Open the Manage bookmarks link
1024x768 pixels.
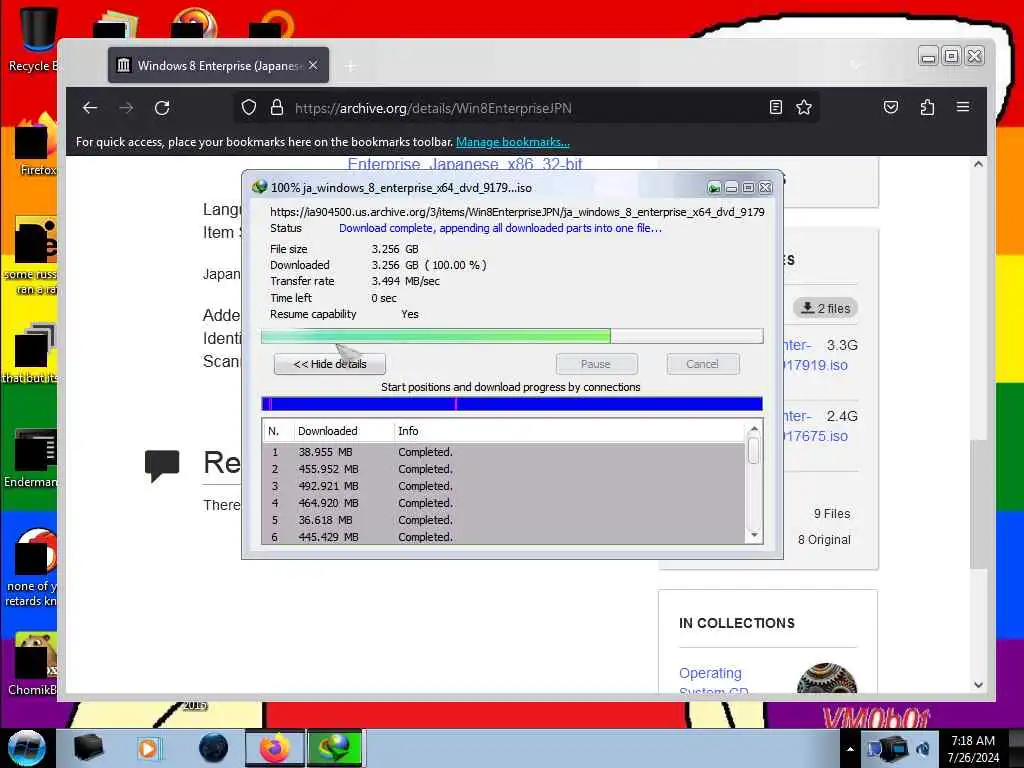click(513, 142)
